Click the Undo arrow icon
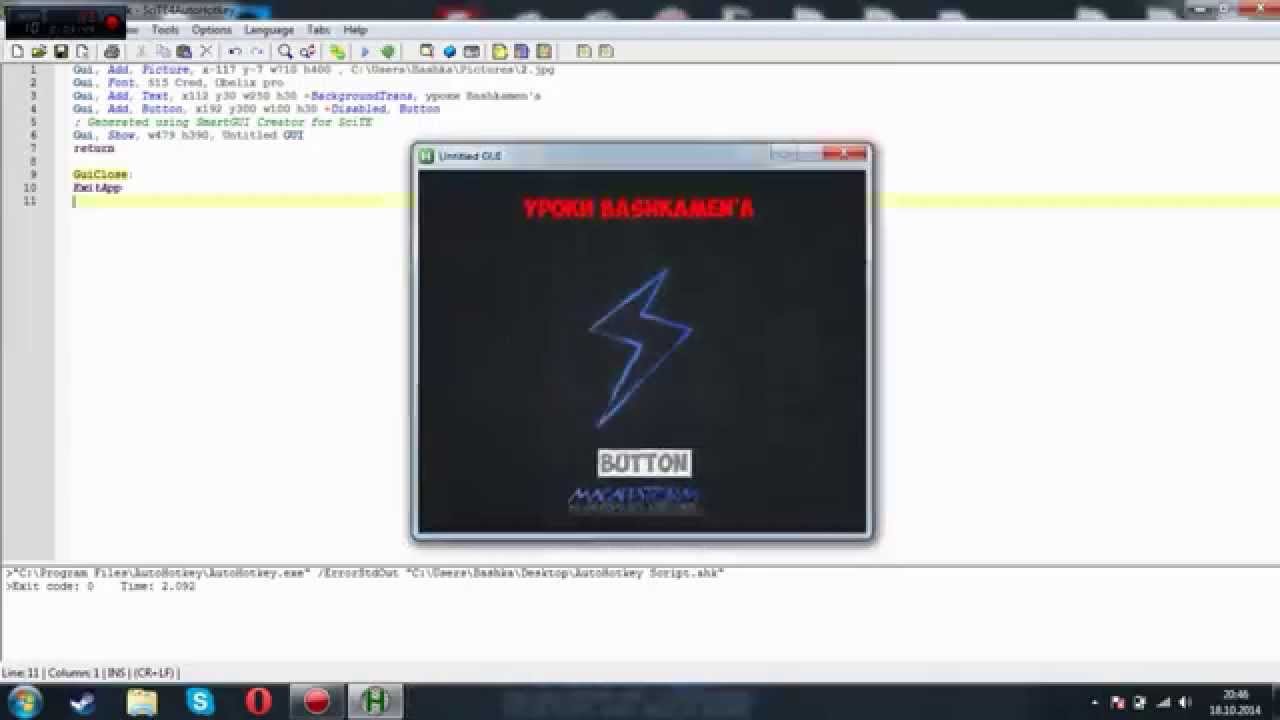 click(235, 51)
